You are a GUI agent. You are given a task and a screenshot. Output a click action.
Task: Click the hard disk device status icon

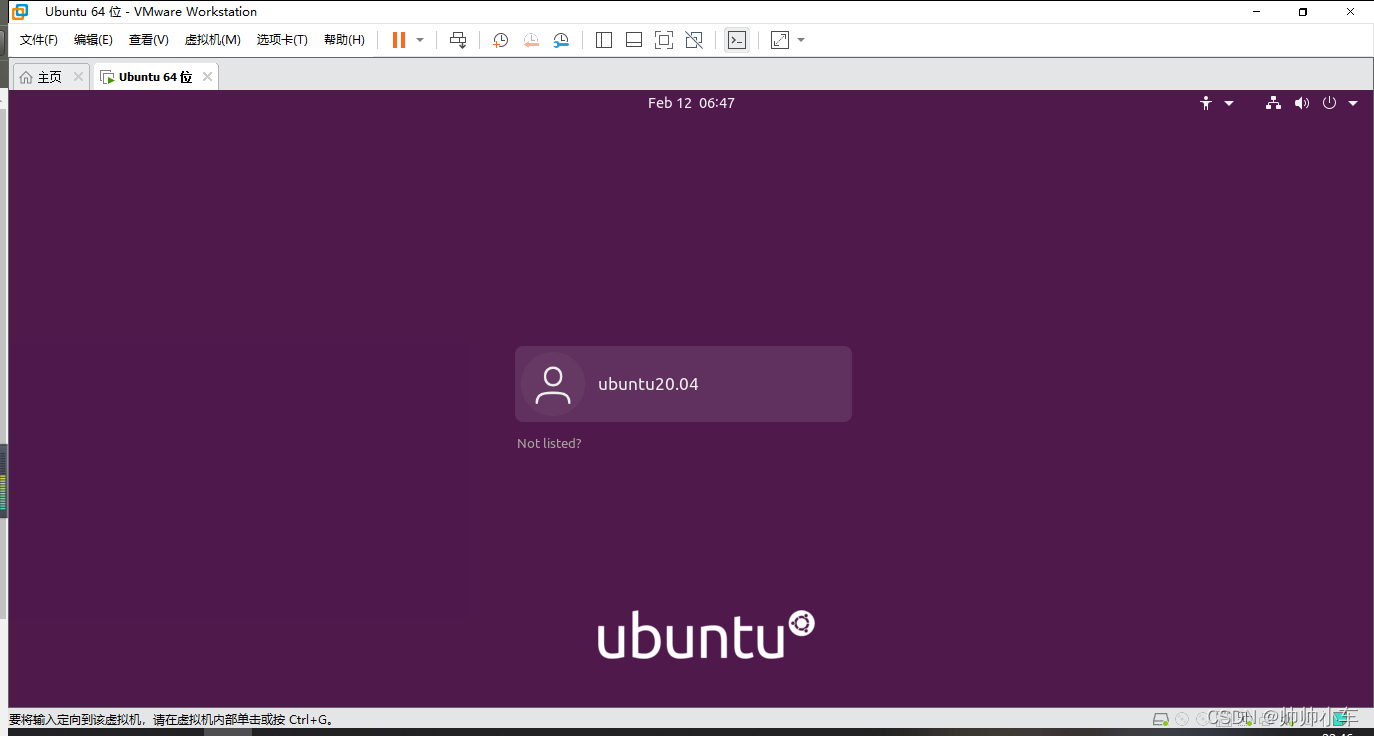[x=1160, y=719]
